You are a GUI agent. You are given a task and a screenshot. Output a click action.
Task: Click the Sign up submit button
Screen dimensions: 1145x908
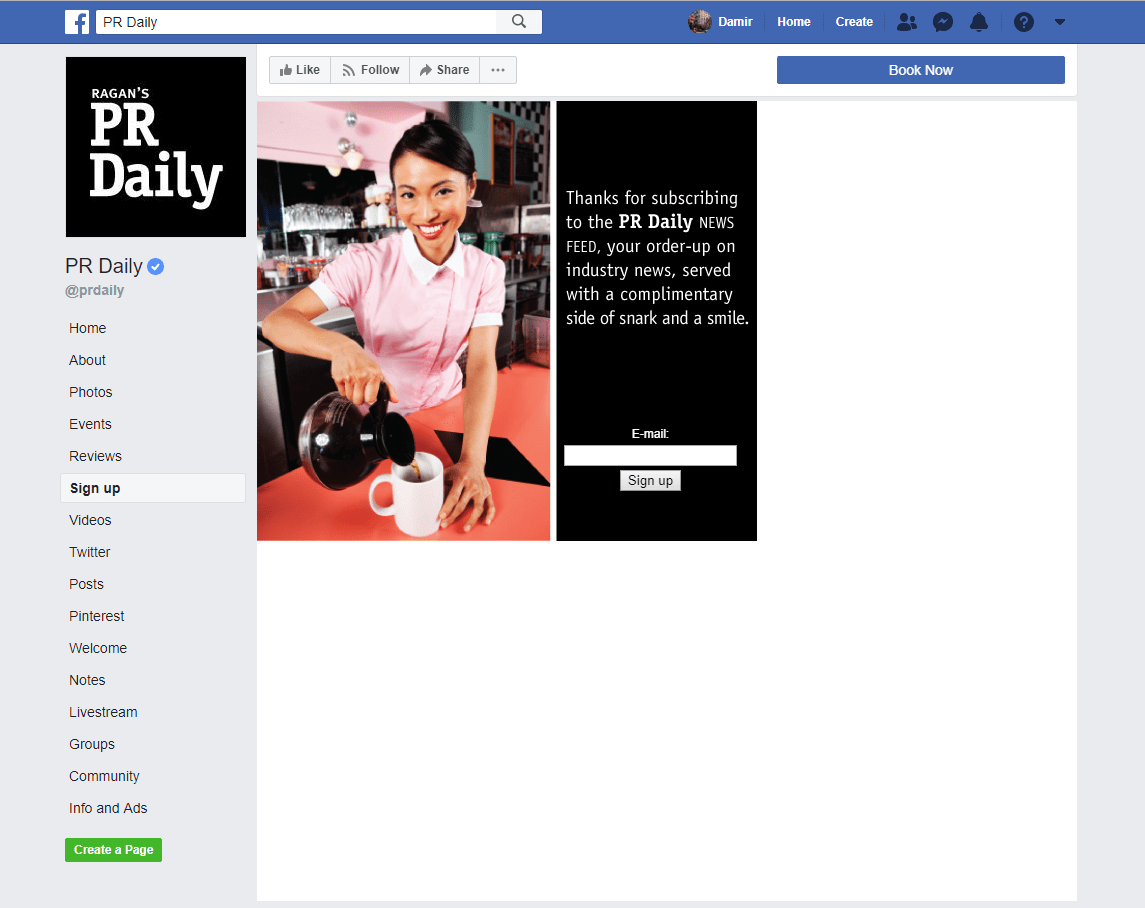pyautogui.click(x=651, y=481)
